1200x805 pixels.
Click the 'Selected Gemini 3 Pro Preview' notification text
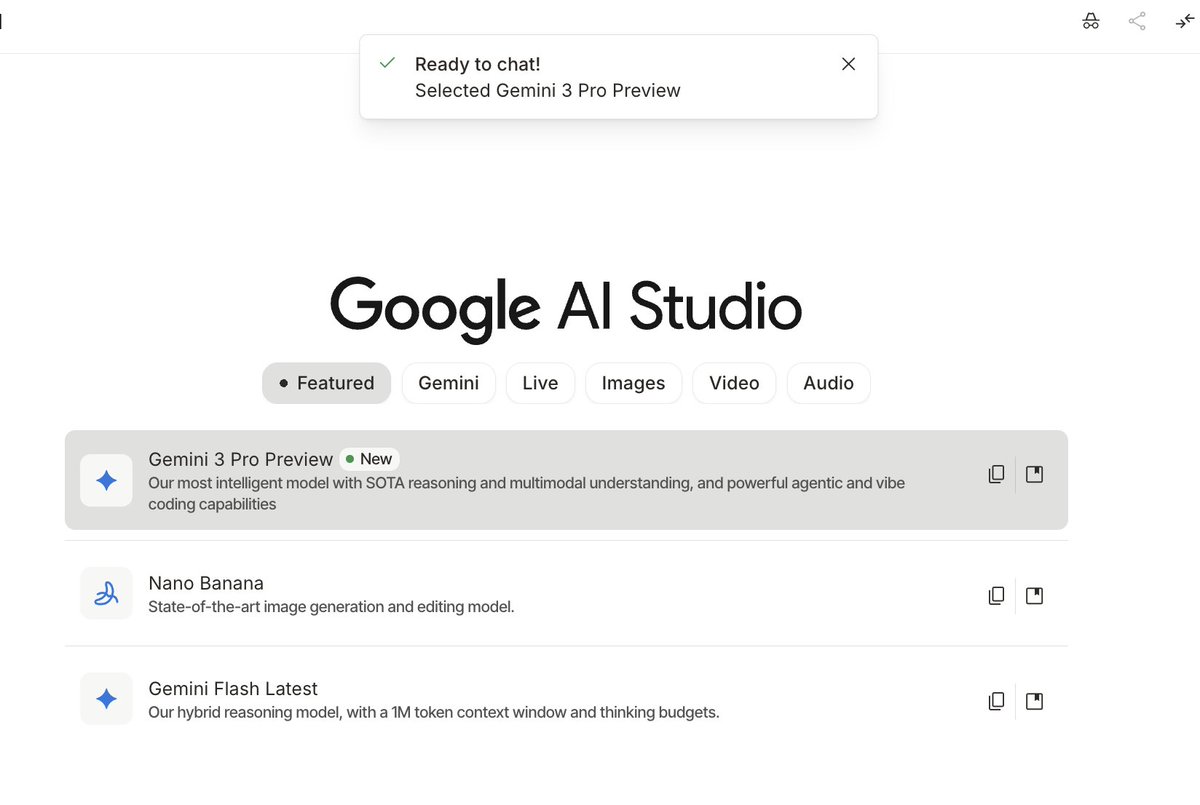(548, 90)
